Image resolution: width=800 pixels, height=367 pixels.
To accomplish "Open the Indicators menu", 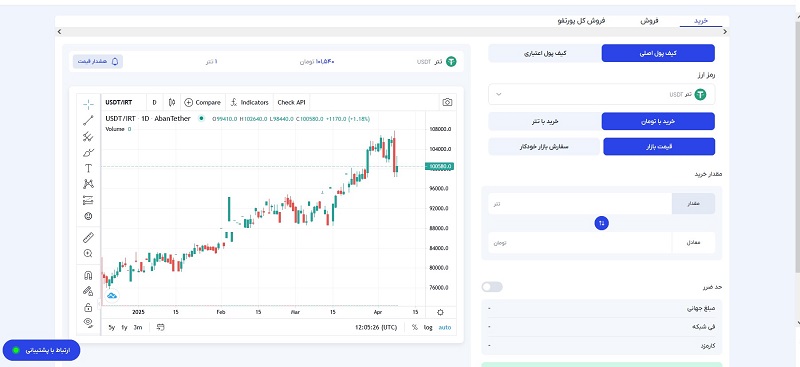I will click(x=249, y=102).
